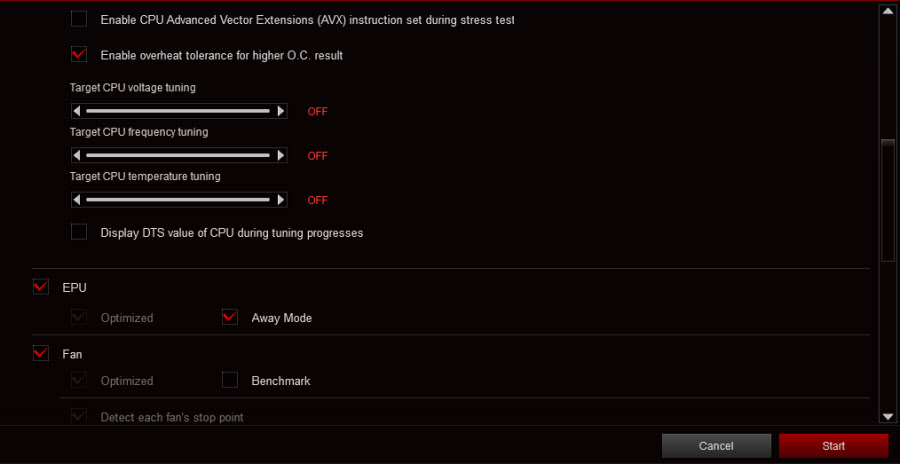
Task: Click left arrow of CPU frequency tuning slider
Action: tap(77, 155)
